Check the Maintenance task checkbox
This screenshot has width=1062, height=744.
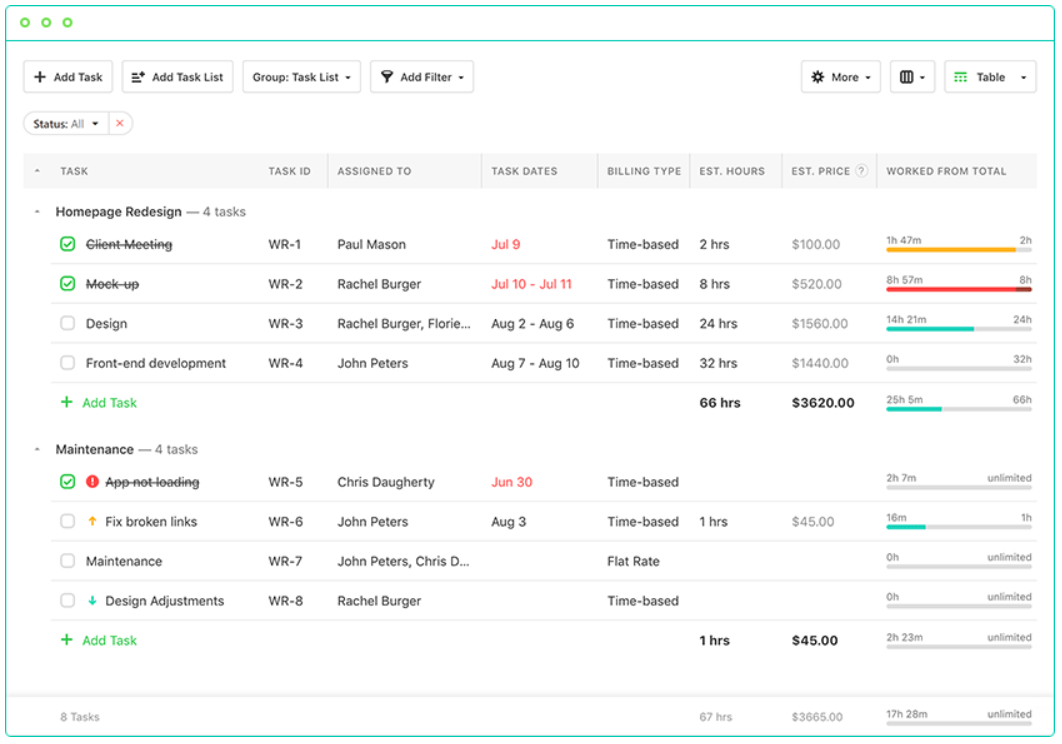[68, 561]
